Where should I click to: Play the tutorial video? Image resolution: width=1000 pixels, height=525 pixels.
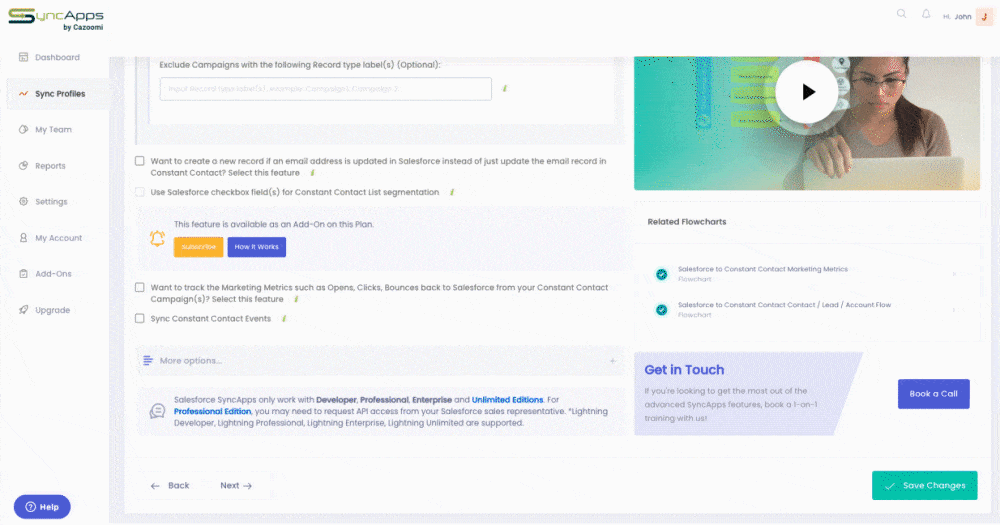click(807, 92)
